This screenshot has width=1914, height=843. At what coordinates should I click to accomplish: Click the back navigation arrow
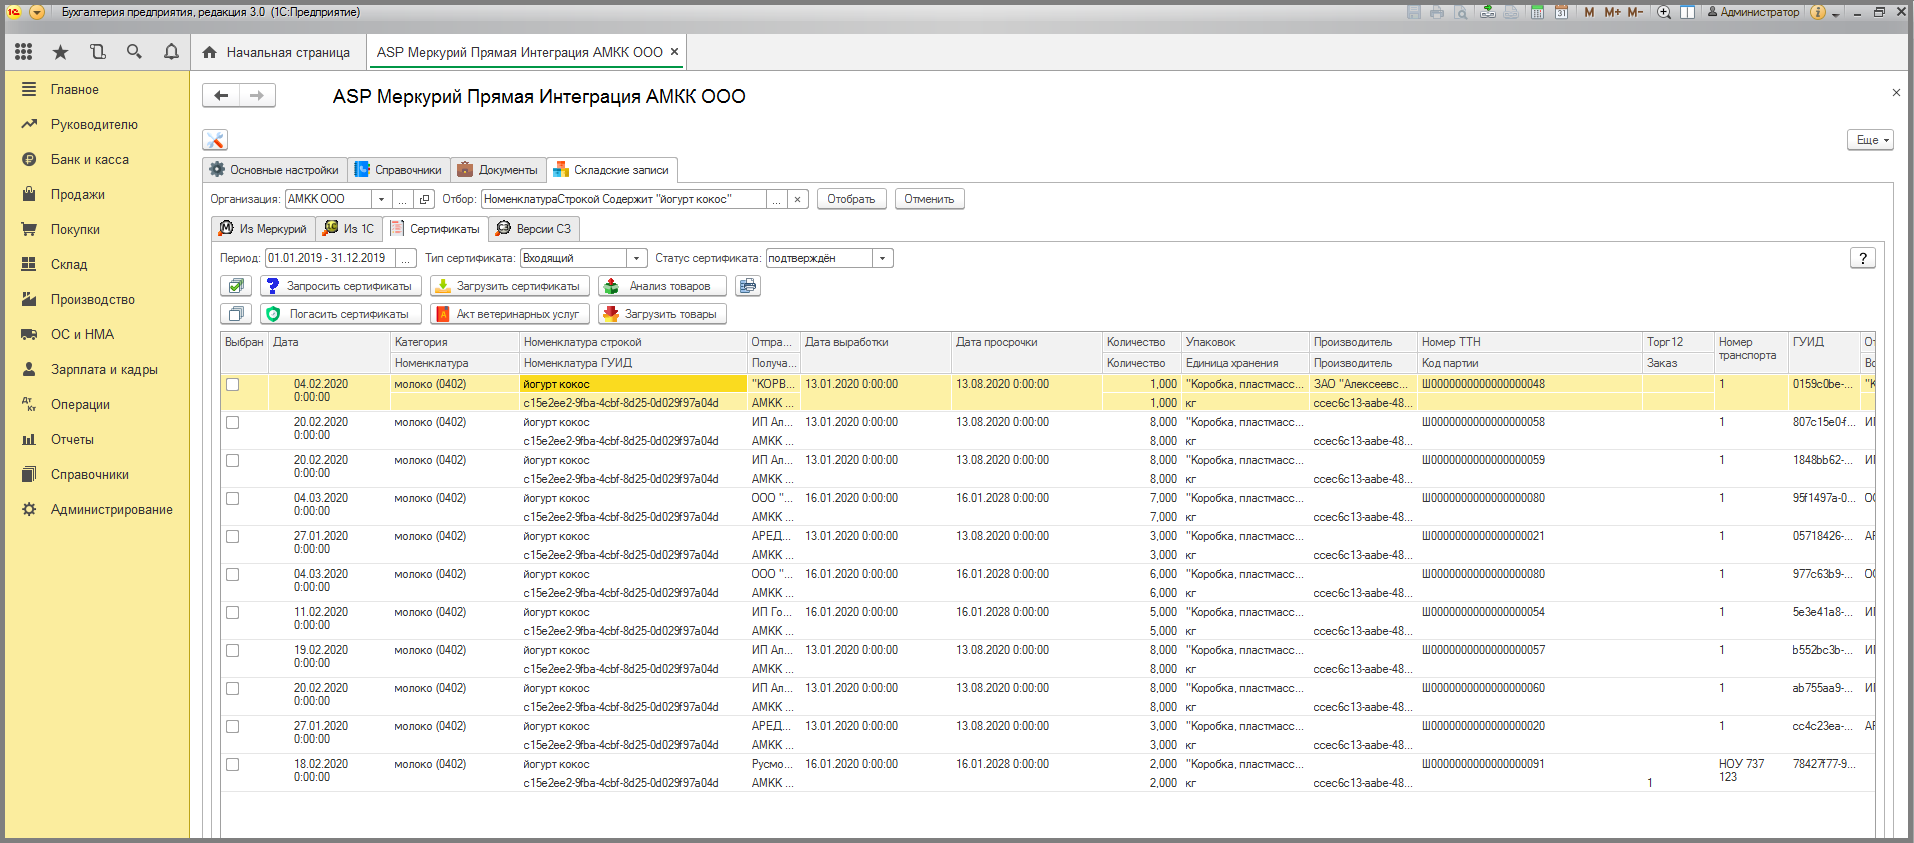tap(221, 95)
